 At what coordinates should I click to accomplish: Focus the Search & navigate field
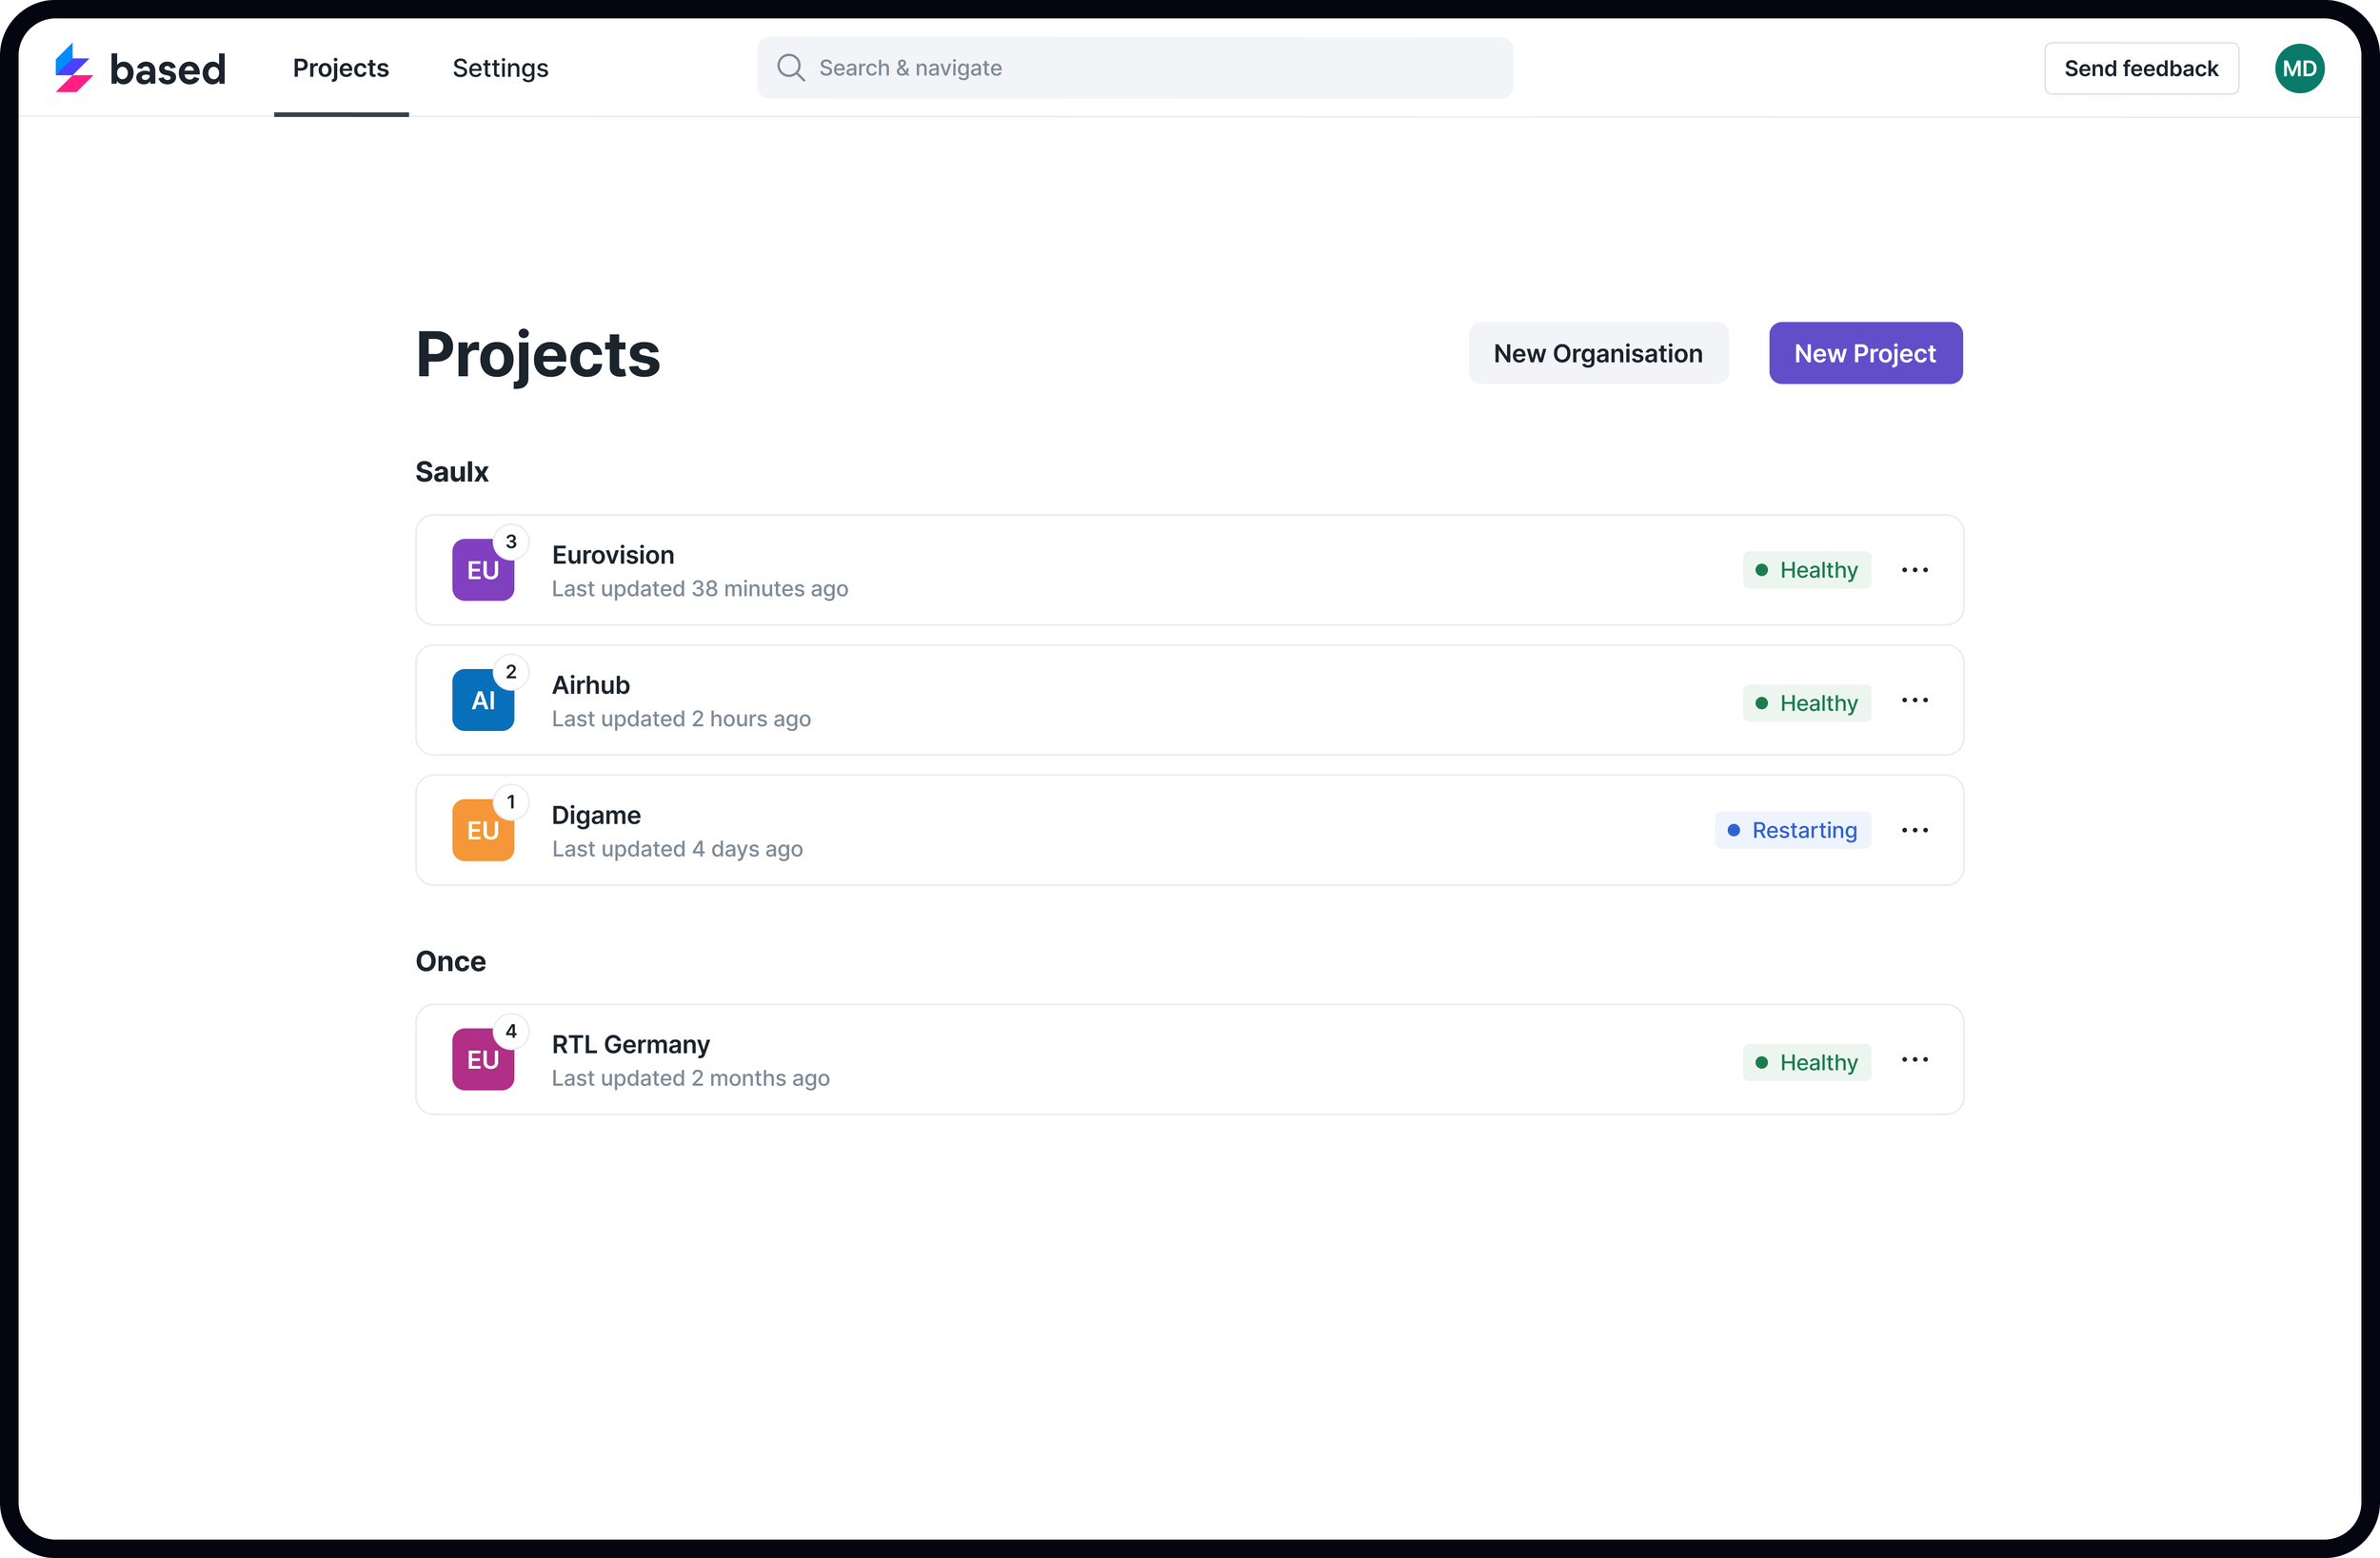(x=1150, y=68)
